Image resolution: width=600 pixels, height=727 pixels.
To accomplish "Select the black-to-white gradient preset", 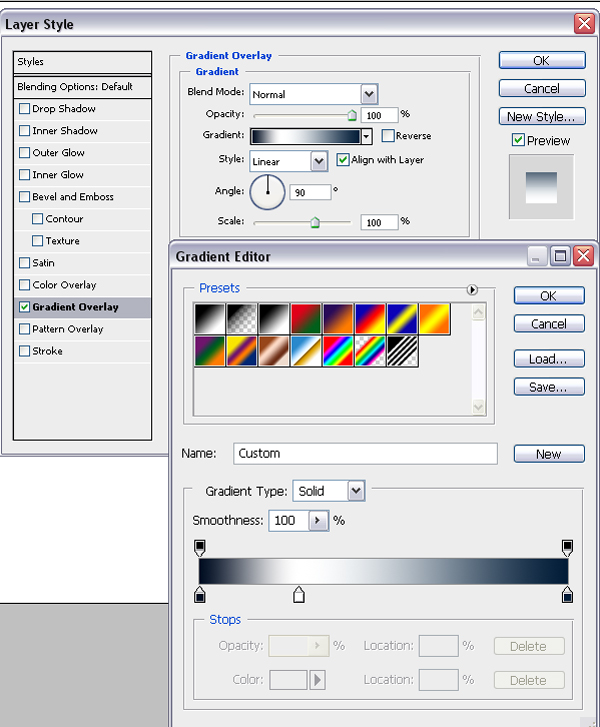I will 274,319.
